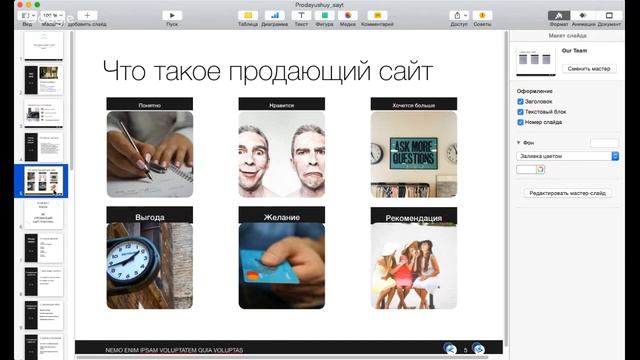640x360 pixels.
Task: Click the Добавить слайд plus button
Action: (x=87, y=16)
